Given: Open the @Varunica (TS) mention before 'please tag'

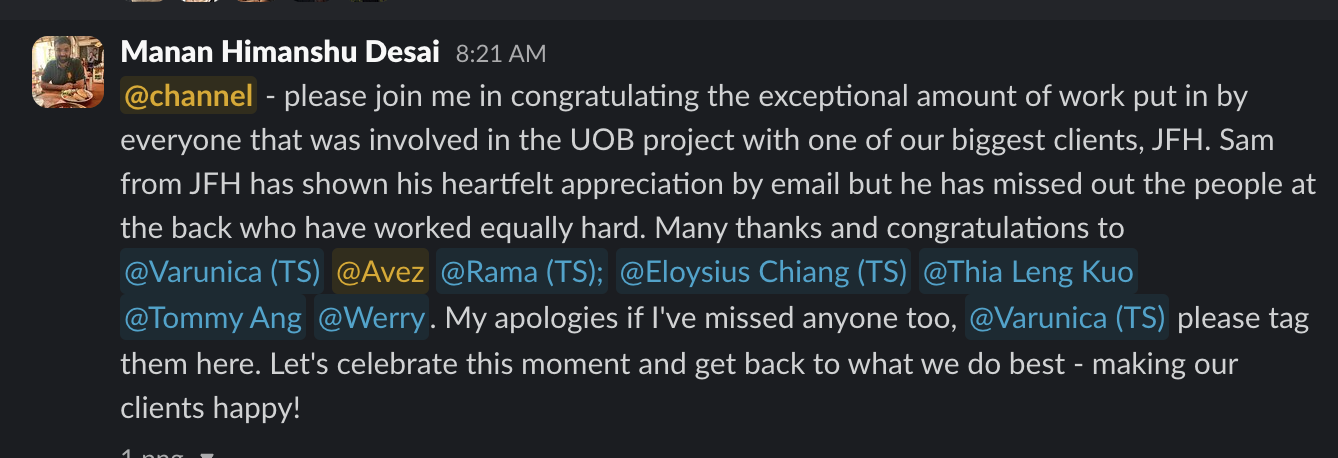Looking at the screenshot, I should 1067,318.
